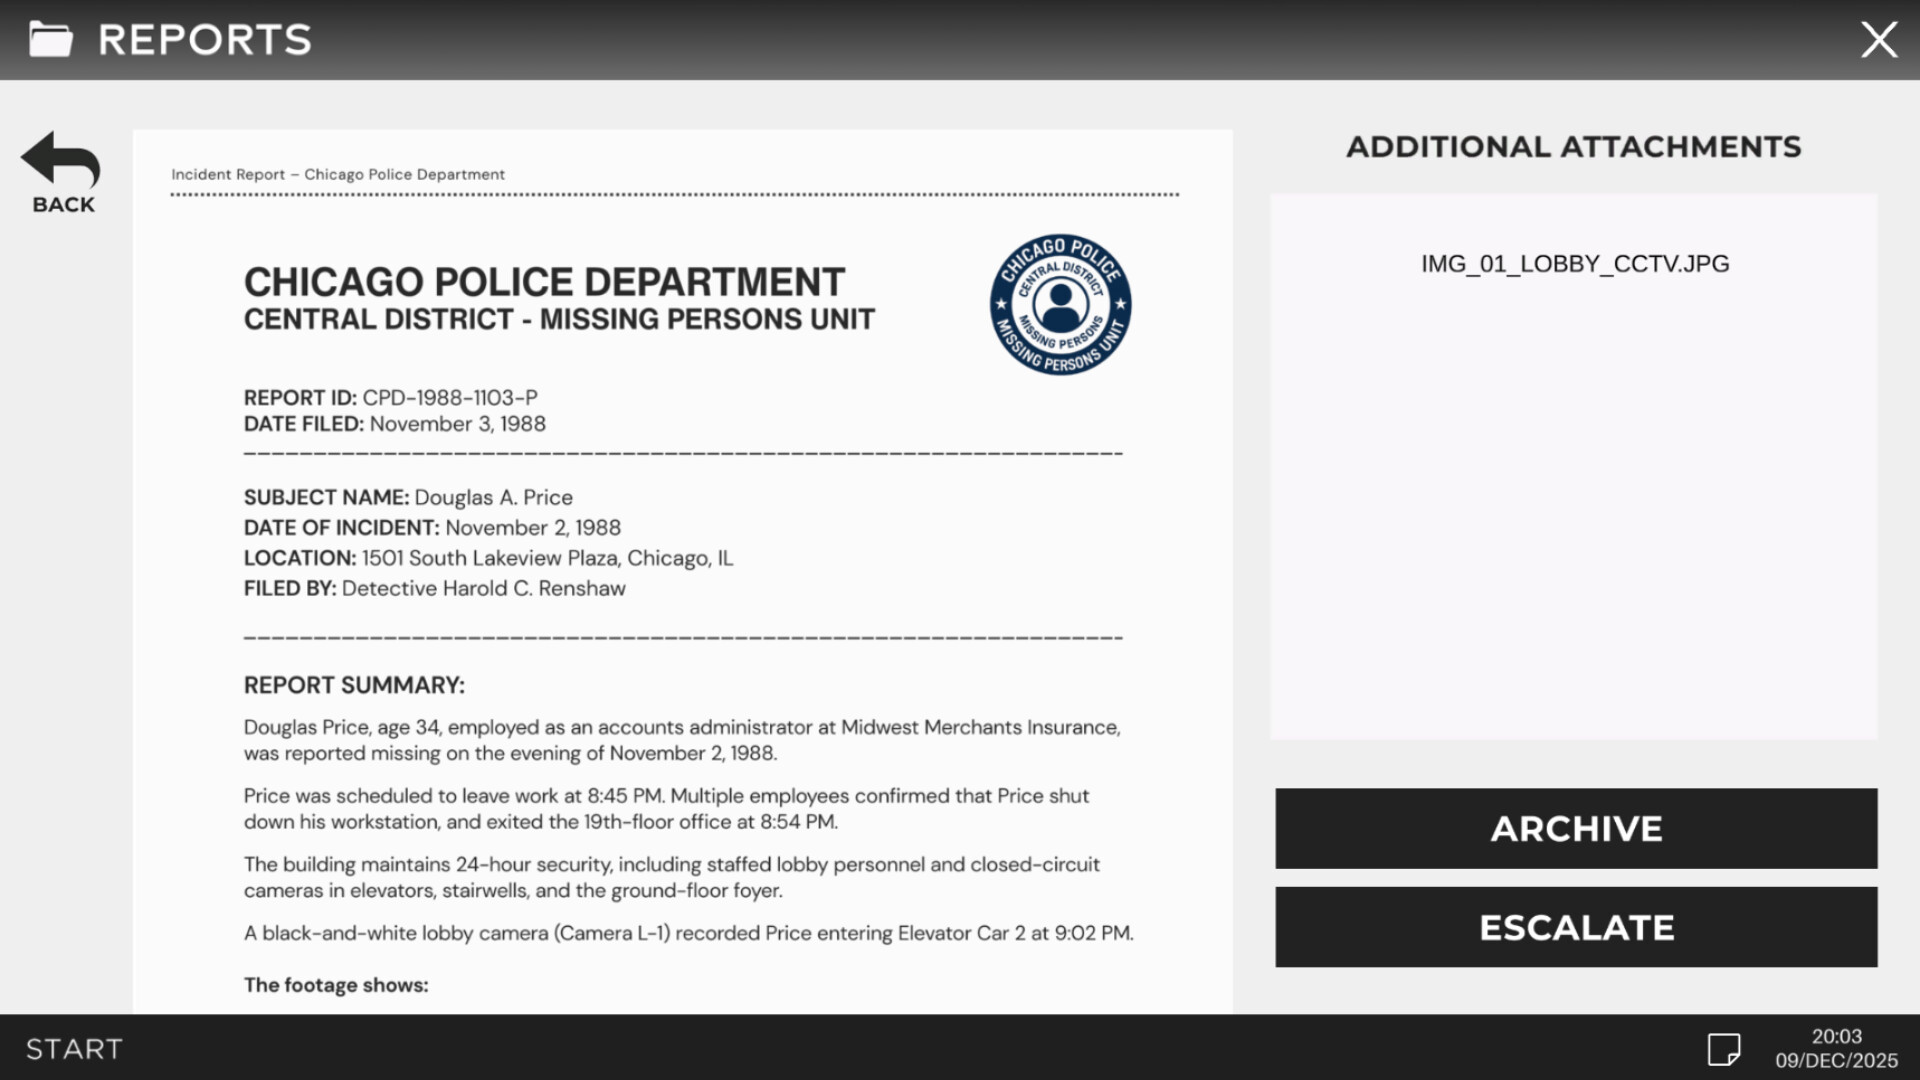Viewport: 1920px width, 1080px height.
Task: Select the IMG_01_LOBBY_CCTV.JPG attachment
Action: (1576, 263)
